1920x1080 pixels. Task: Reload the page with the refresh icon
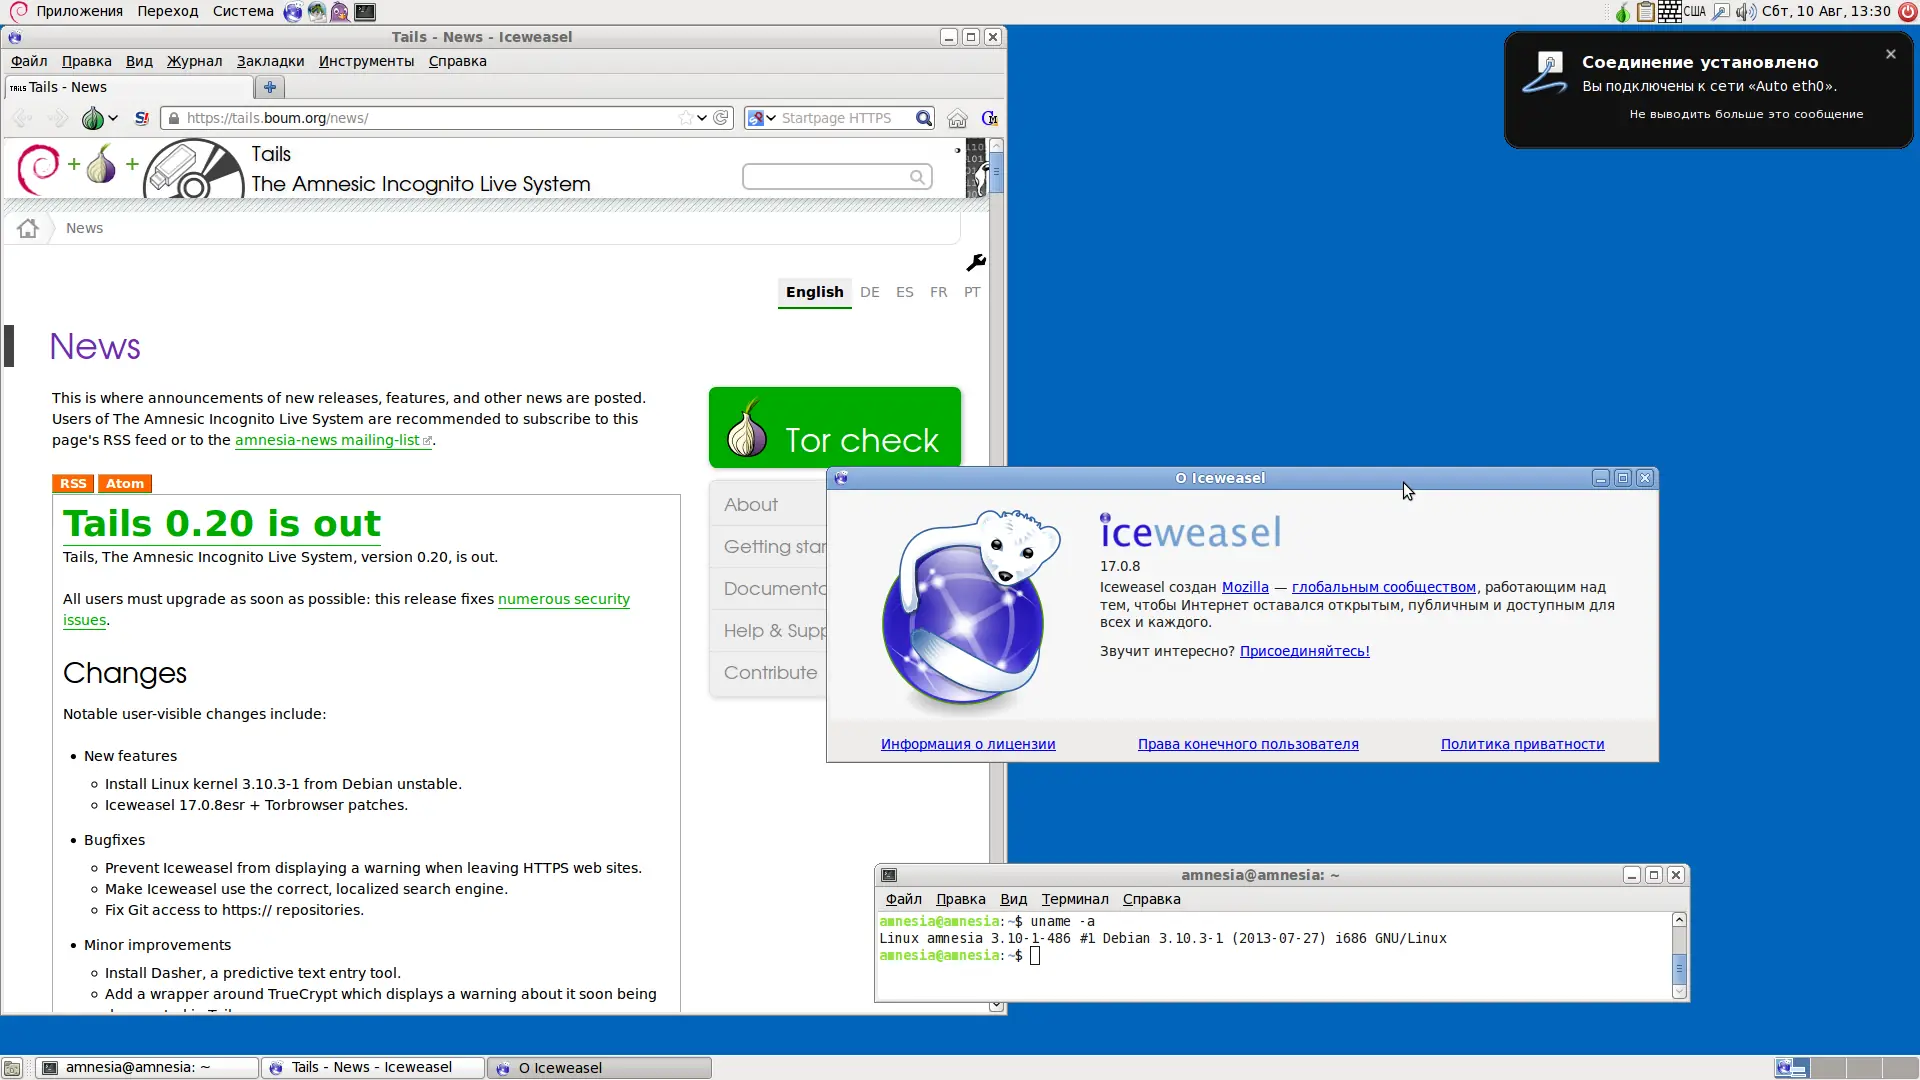point(721,118)
